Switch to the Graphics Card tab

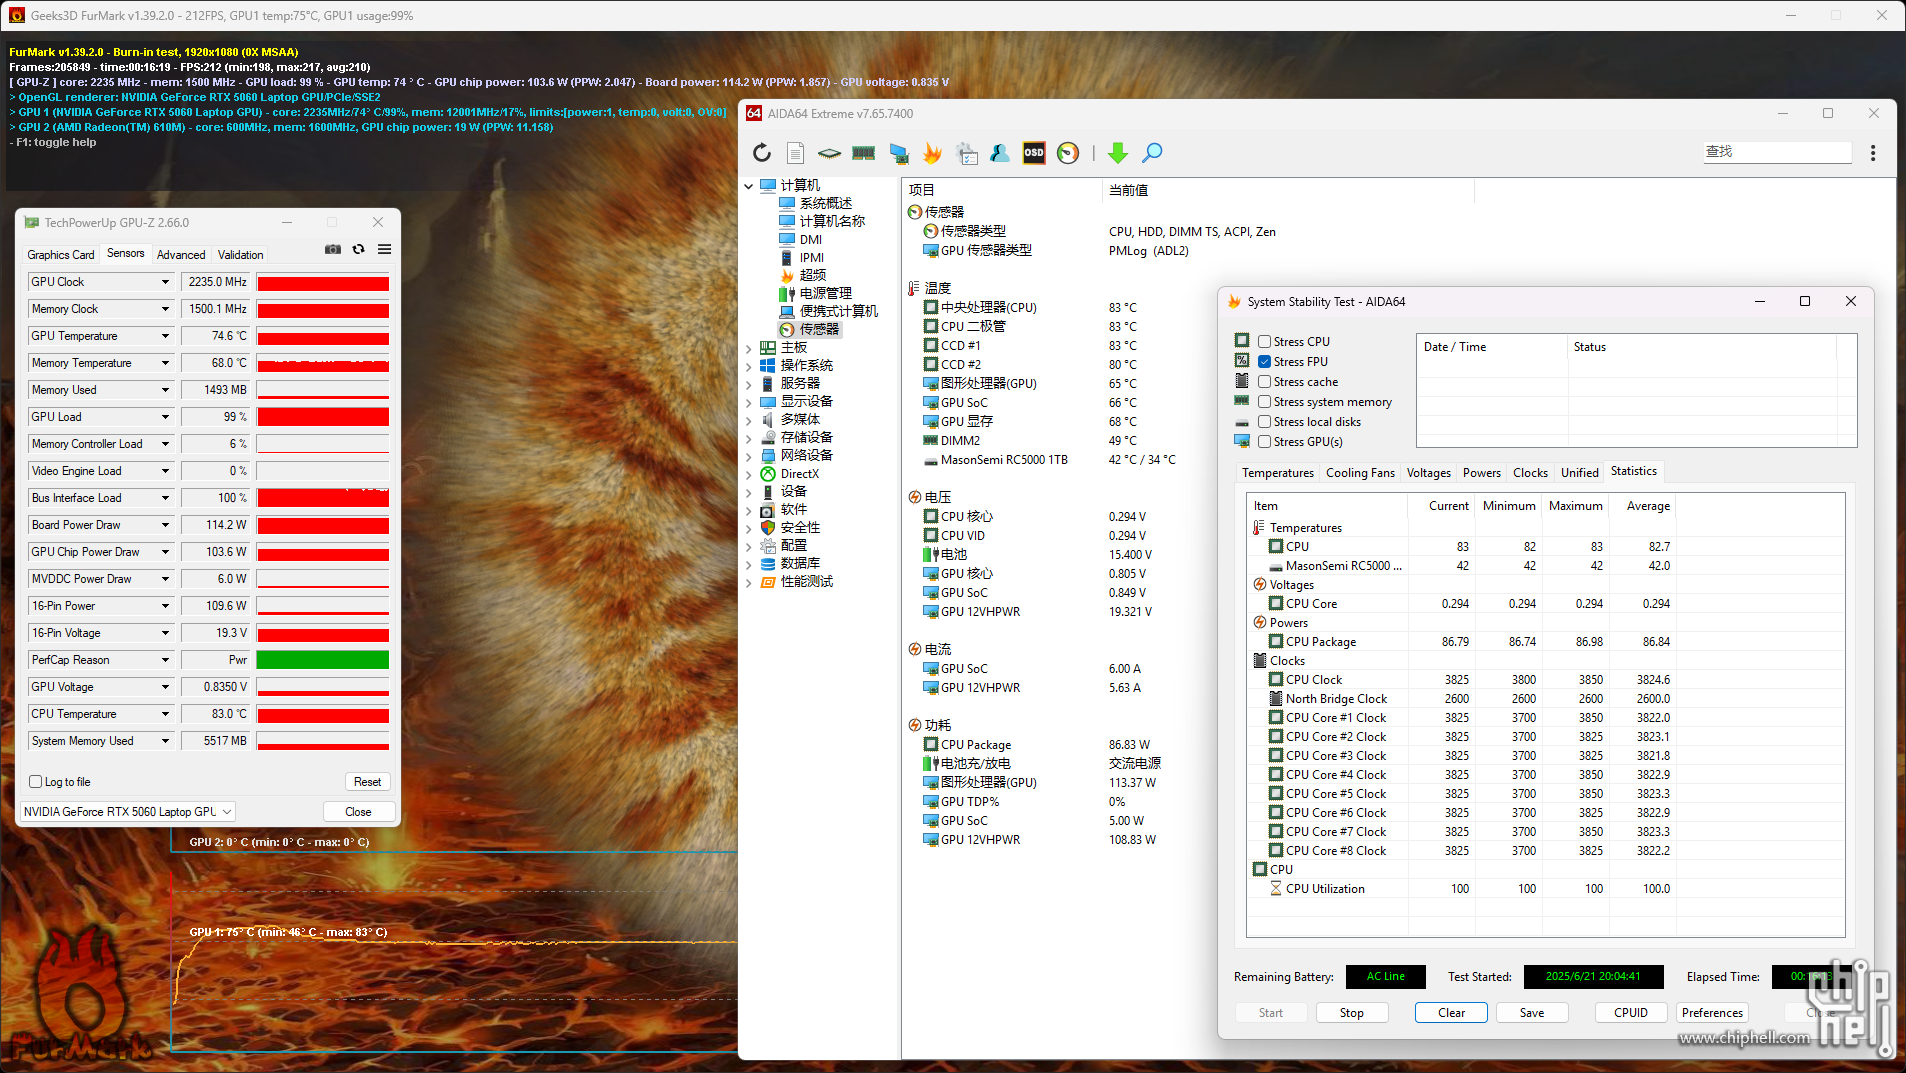point(61,255)
